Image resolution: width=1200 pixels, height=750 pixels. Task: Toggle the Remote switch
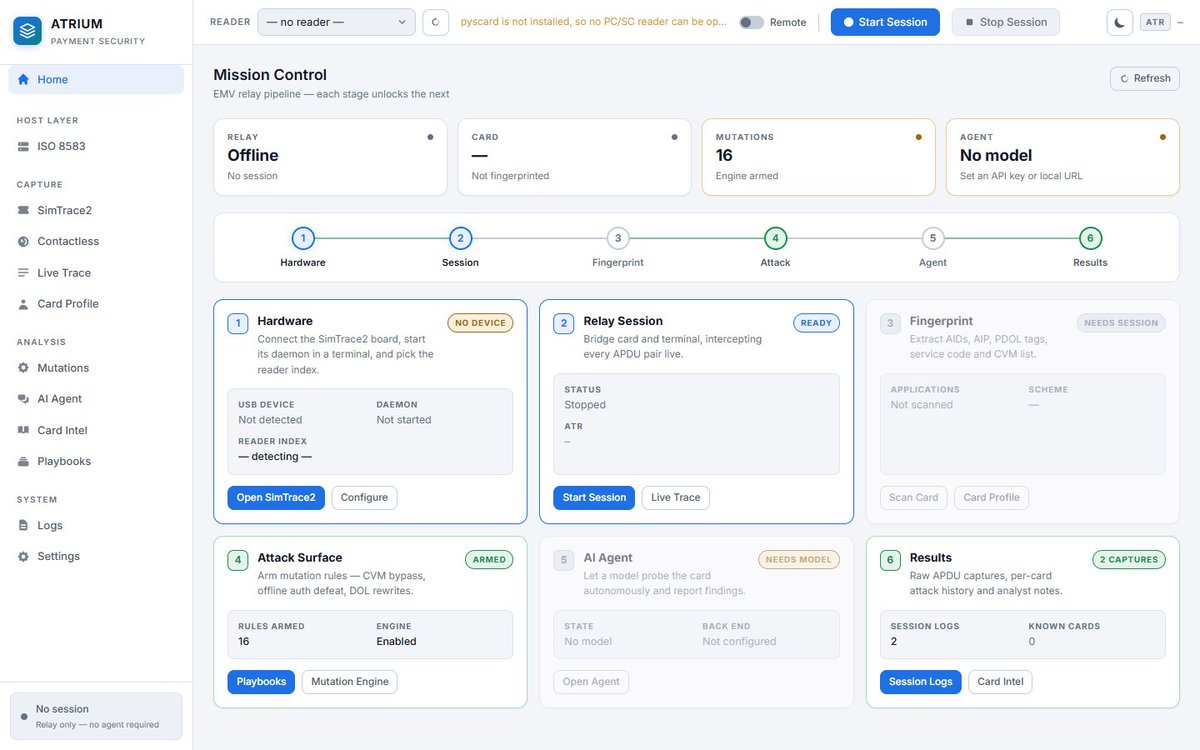[x=751, y=22]
